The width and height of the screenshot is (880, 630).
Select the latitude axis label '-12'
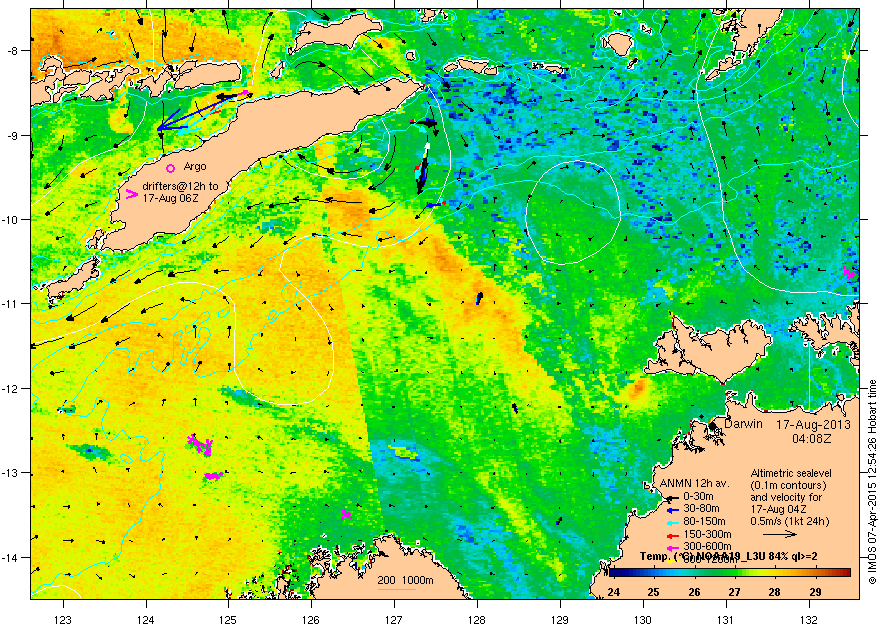point(11,388)
